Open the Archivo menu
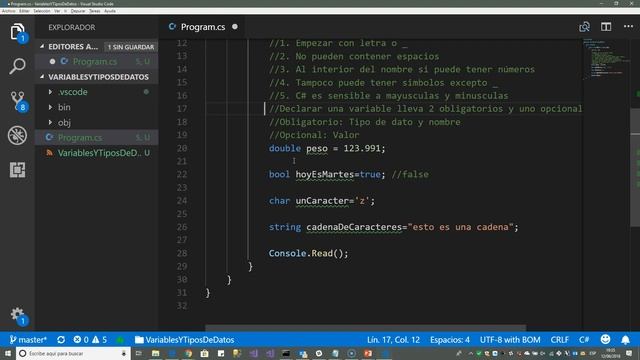Viewport: 640px width, 360px height. (9, 11)
